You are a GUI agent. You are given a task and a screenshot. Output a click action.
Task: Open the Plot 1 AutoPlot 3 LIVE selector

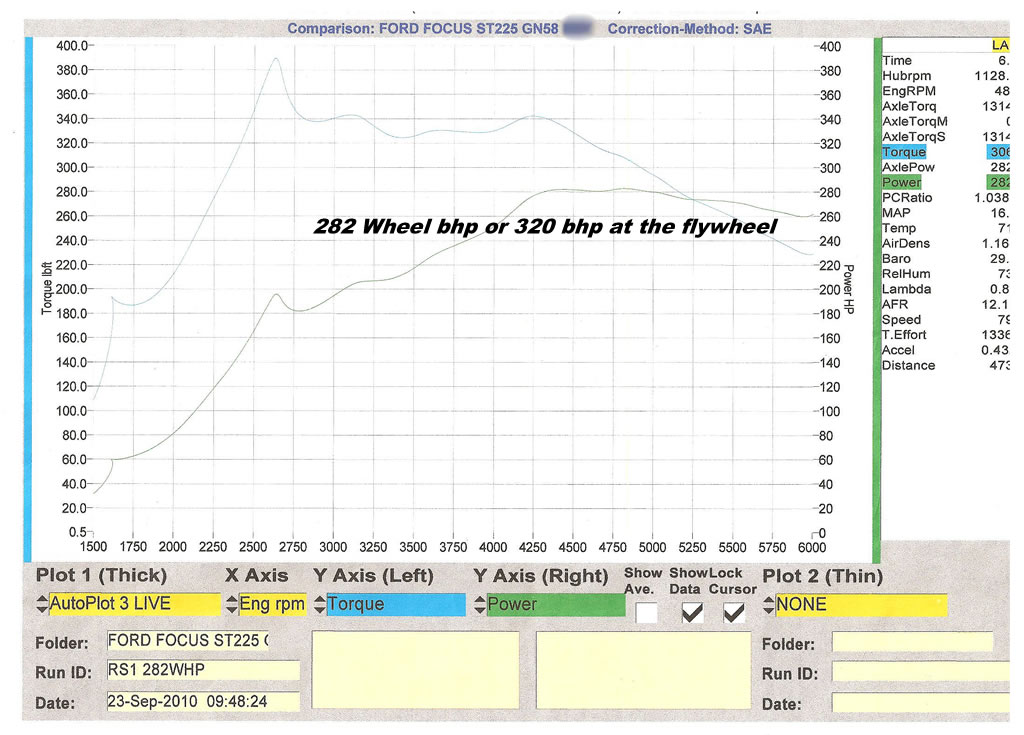pos(129,604)
